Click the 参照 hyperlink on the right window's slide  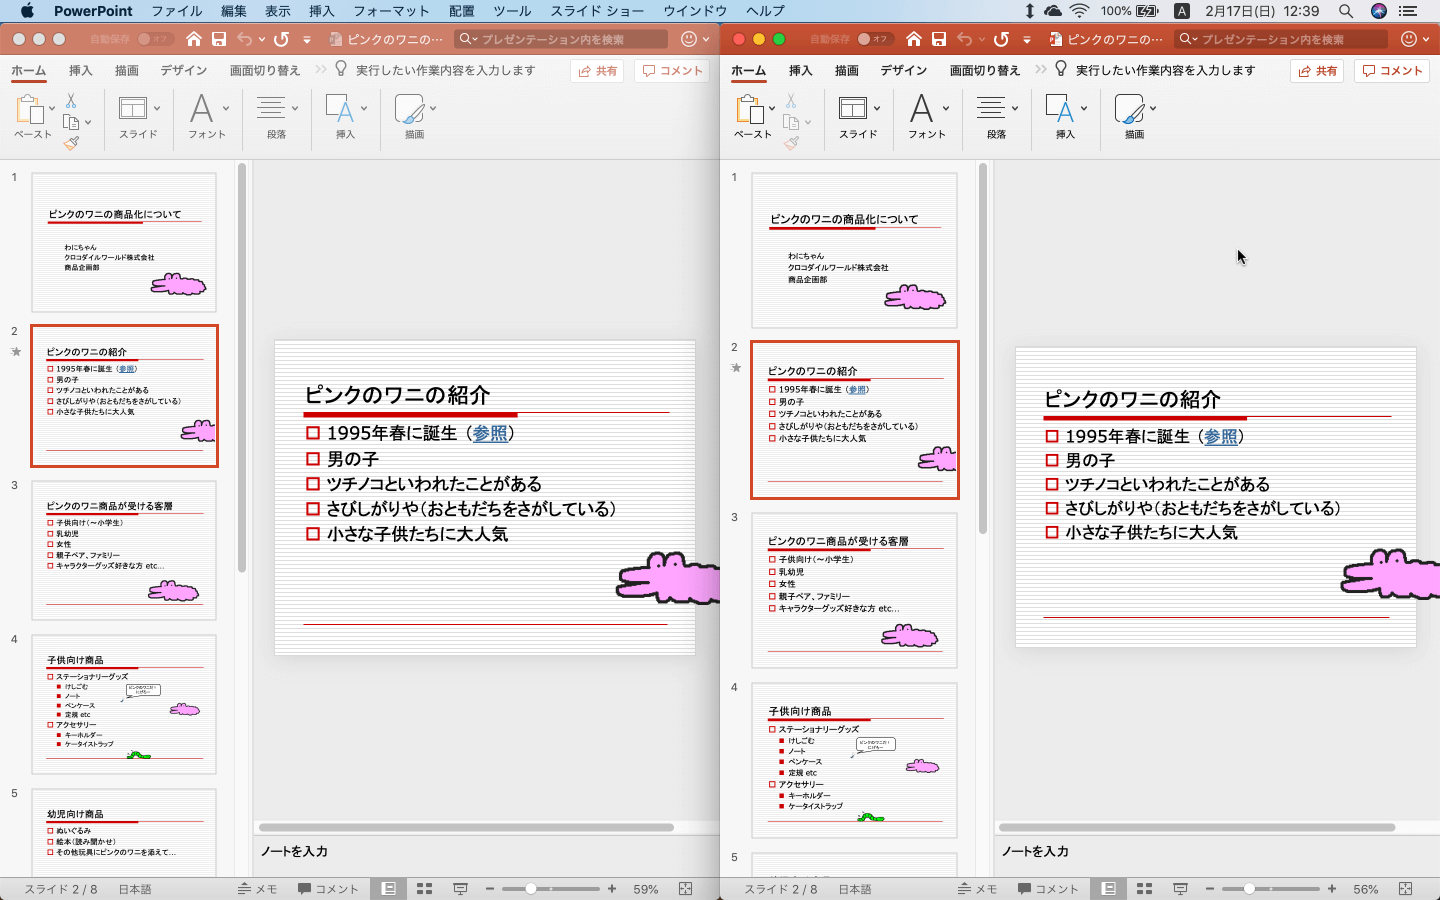(1220, 437)
